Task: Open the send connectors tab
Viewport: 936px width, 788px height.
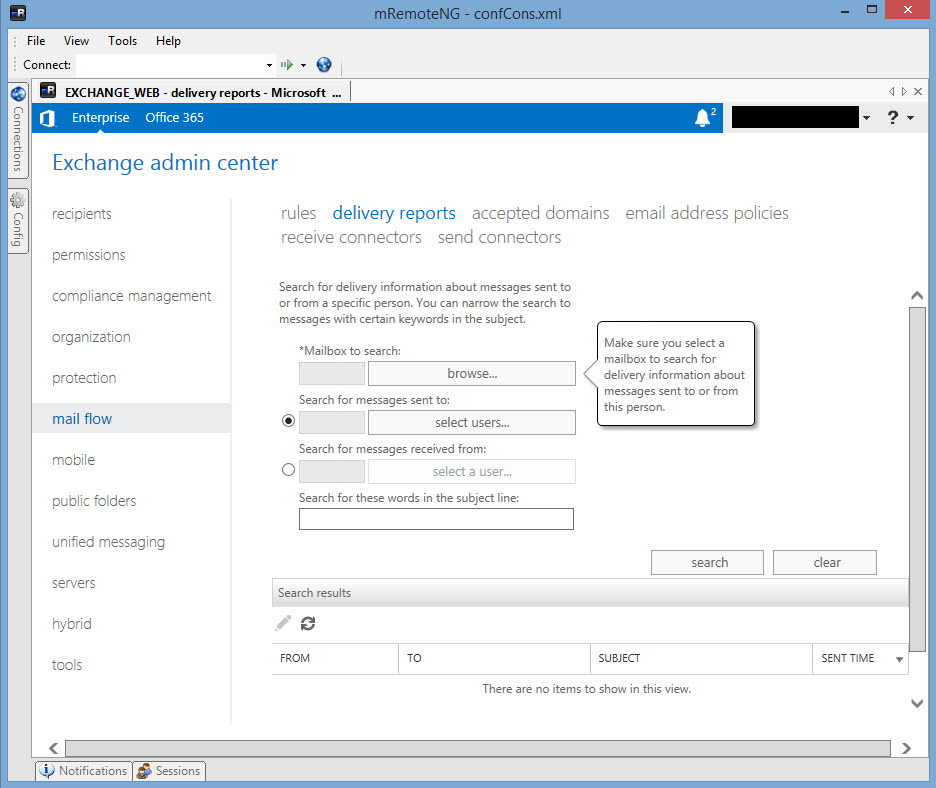Action: [x=499, y=237]
